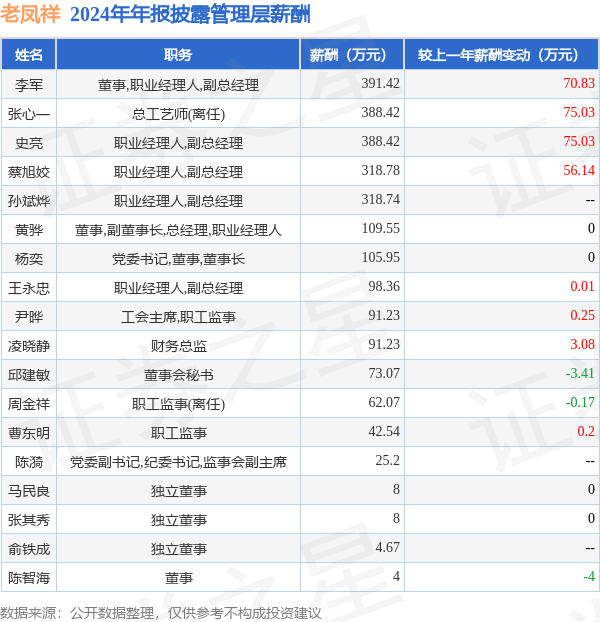Click the name 凌晓静
This screenshot has width=600, height=622.
point(29,346)
